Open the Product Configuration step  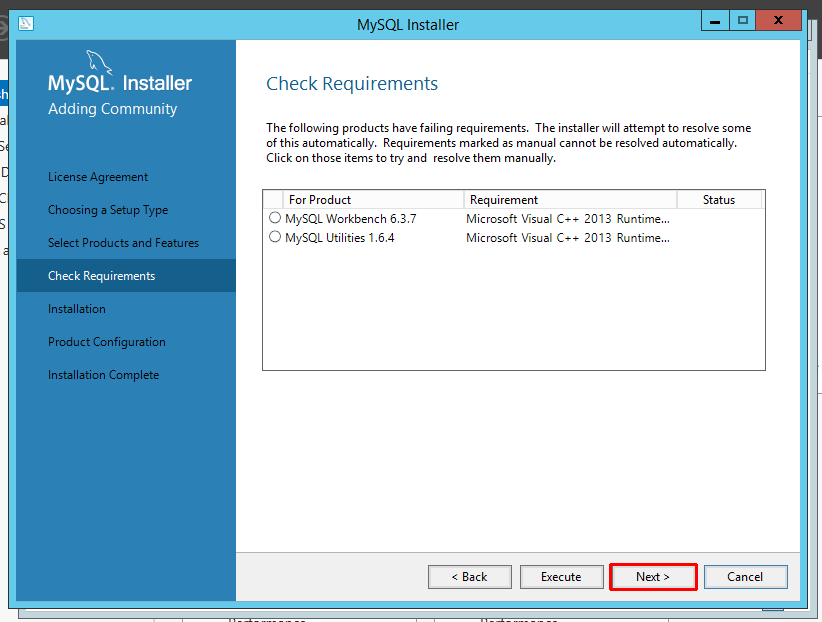[106, 342]
